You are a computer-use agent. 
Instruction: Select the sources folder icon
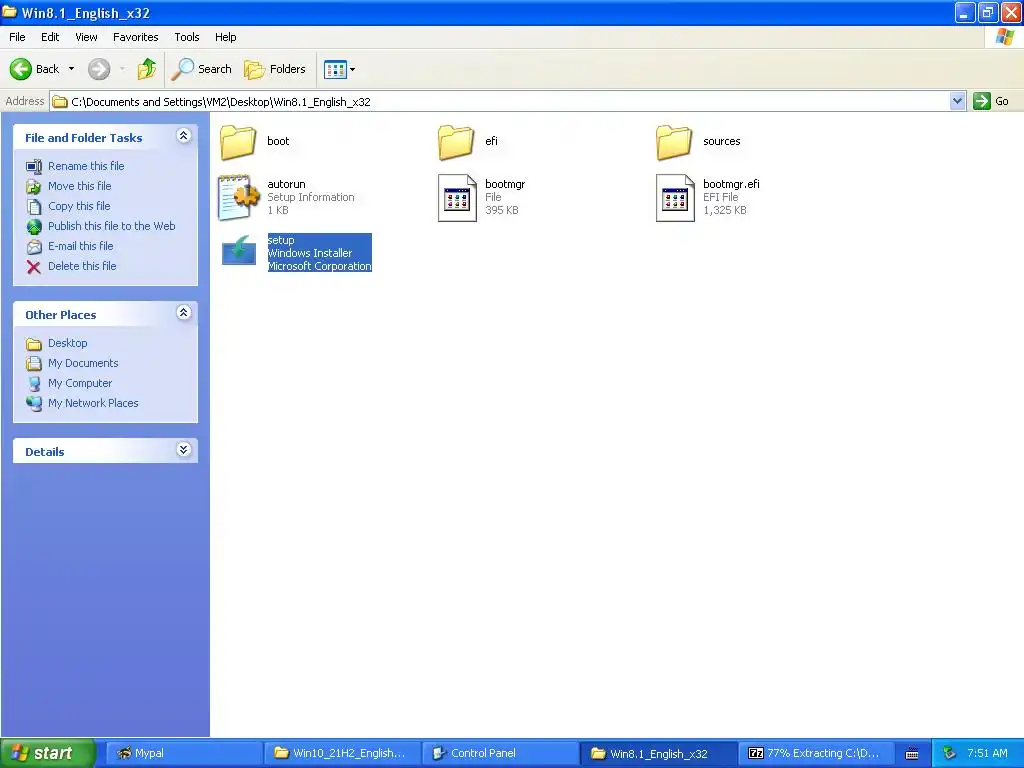(x=674, y=142)
